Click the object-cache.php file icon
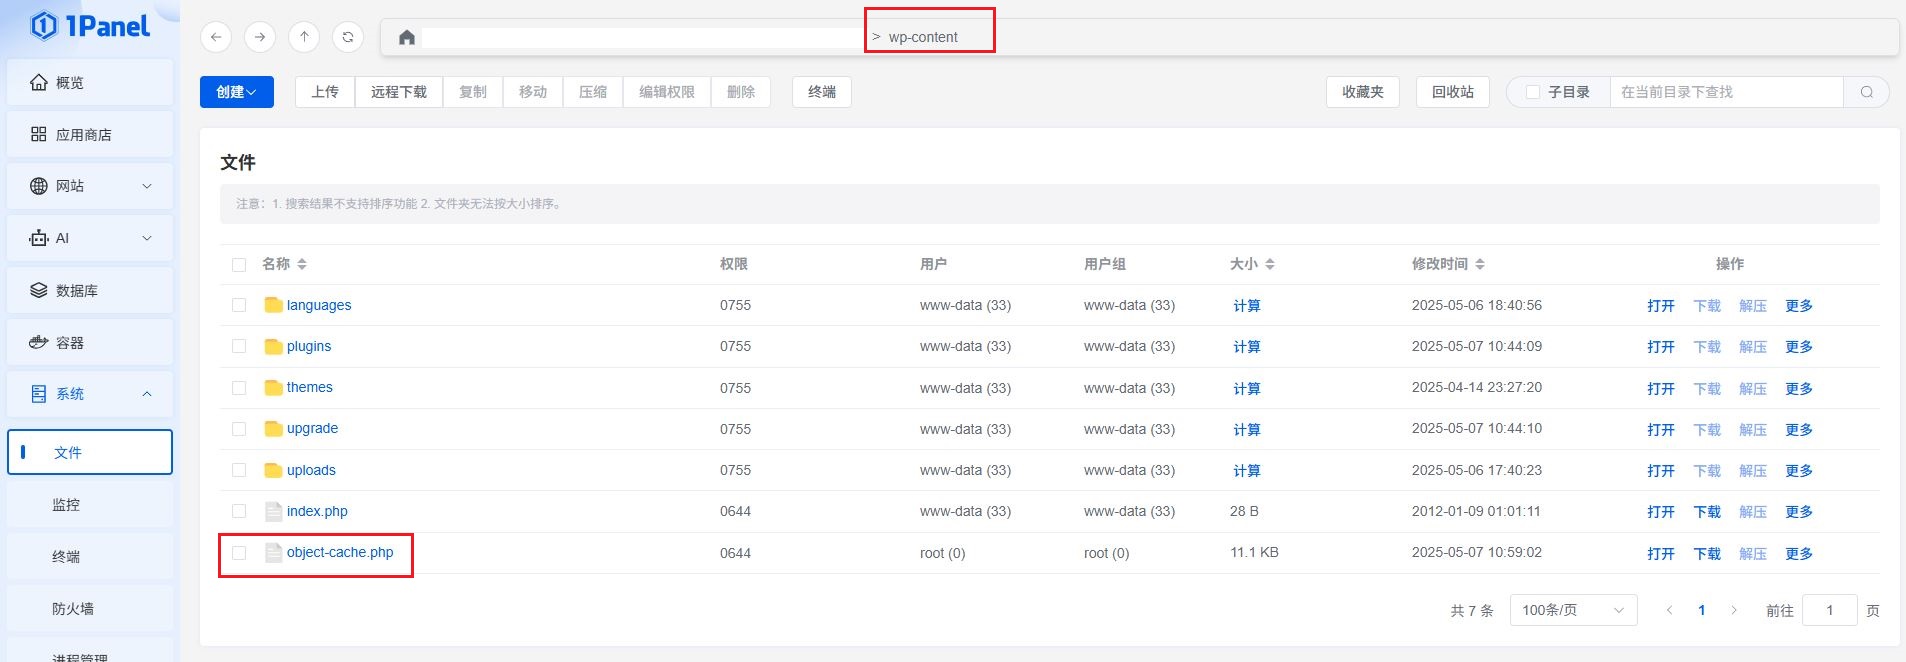The height and width of the screenshot is (662, 1906). (273, 552)
